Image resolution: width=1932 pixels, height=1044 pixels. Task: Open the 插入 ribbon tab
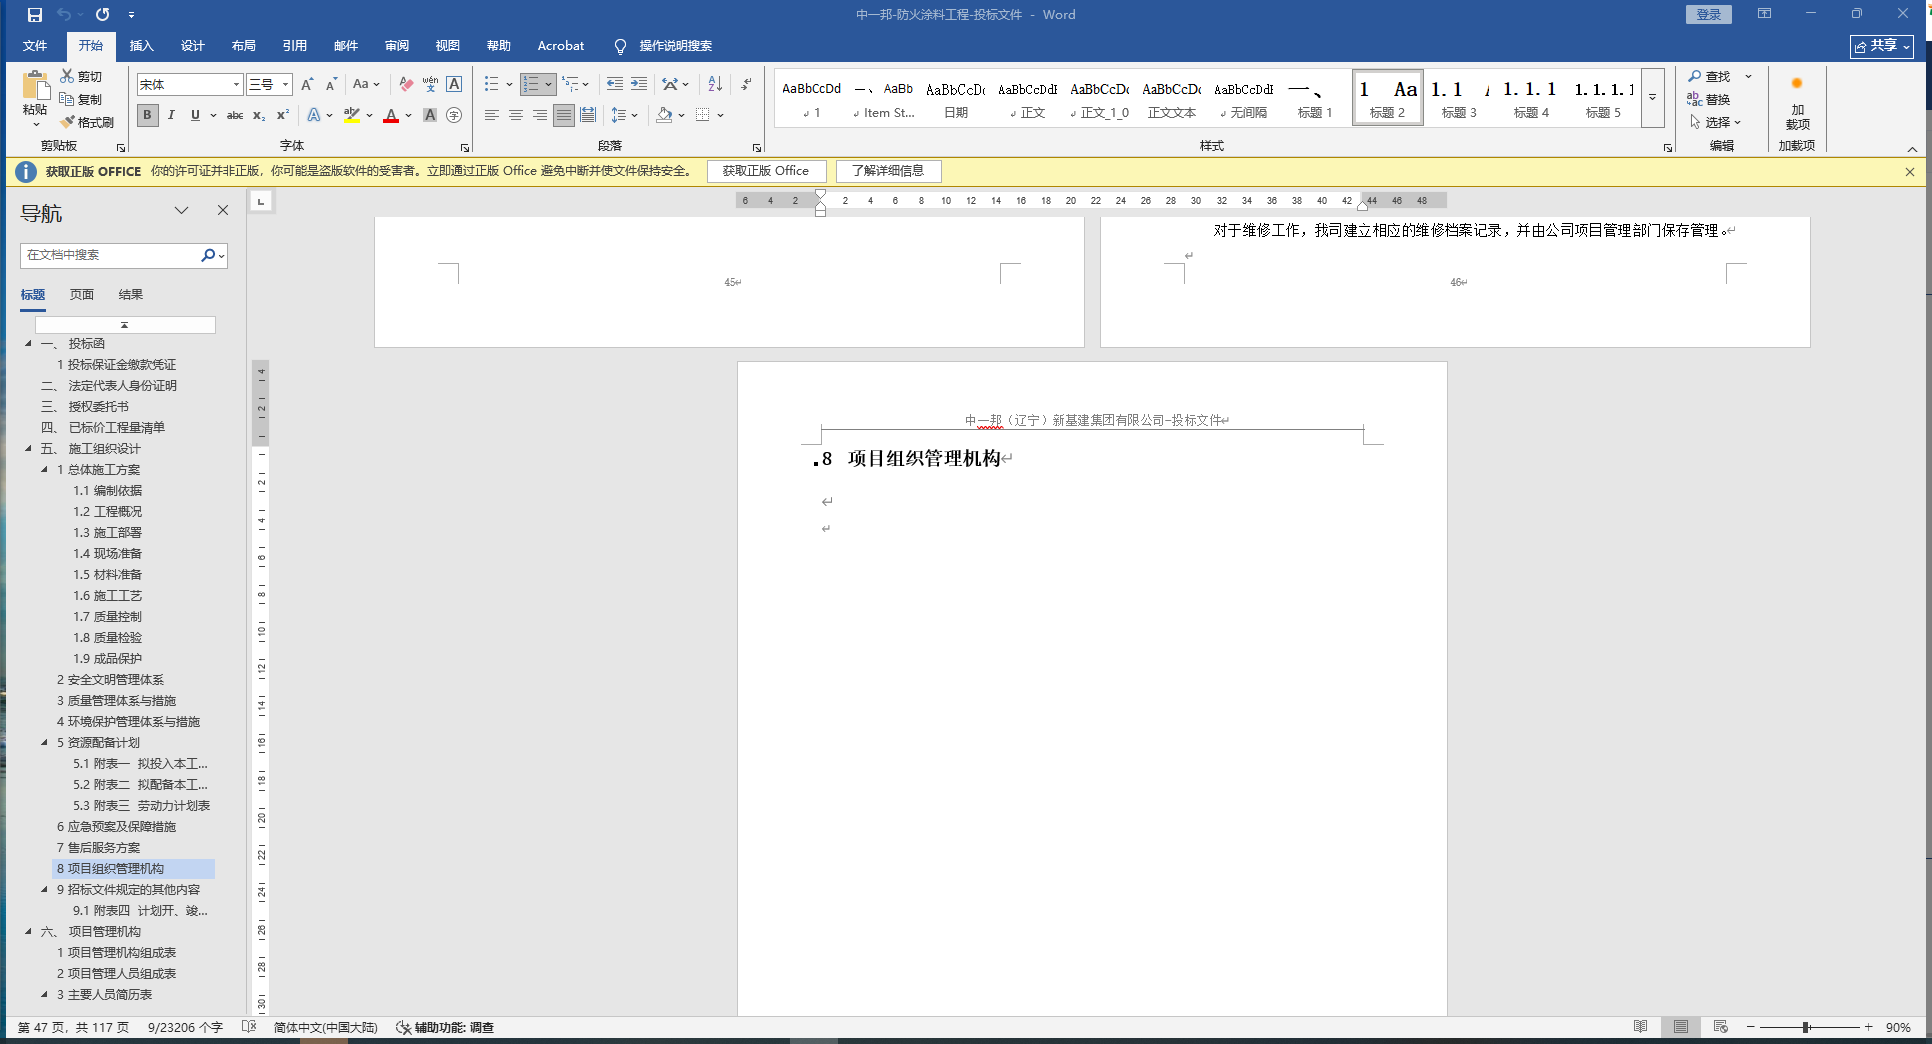[141, 46]
